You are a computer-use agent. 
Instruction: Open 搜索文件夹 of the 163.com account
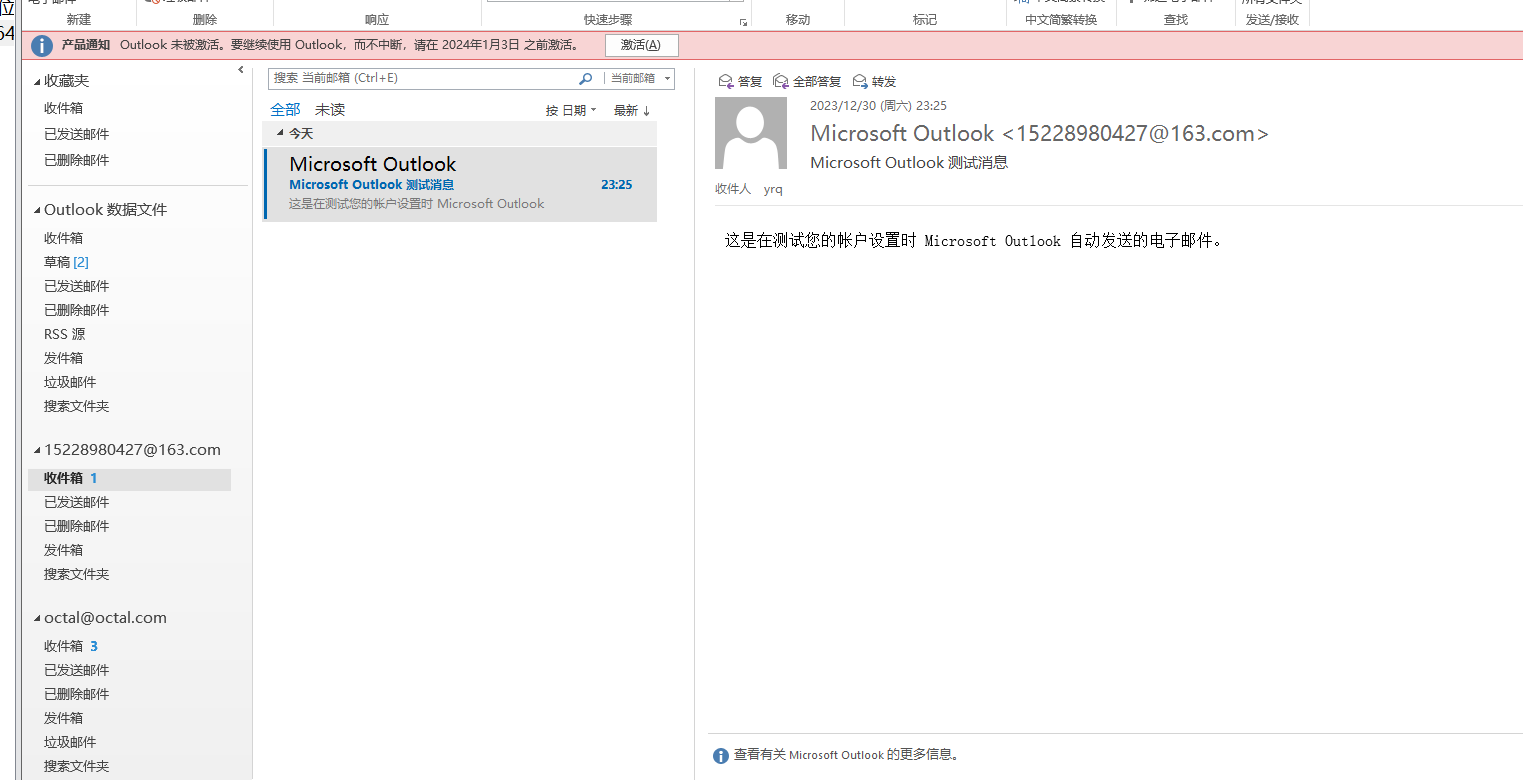[x=77, y=574]
